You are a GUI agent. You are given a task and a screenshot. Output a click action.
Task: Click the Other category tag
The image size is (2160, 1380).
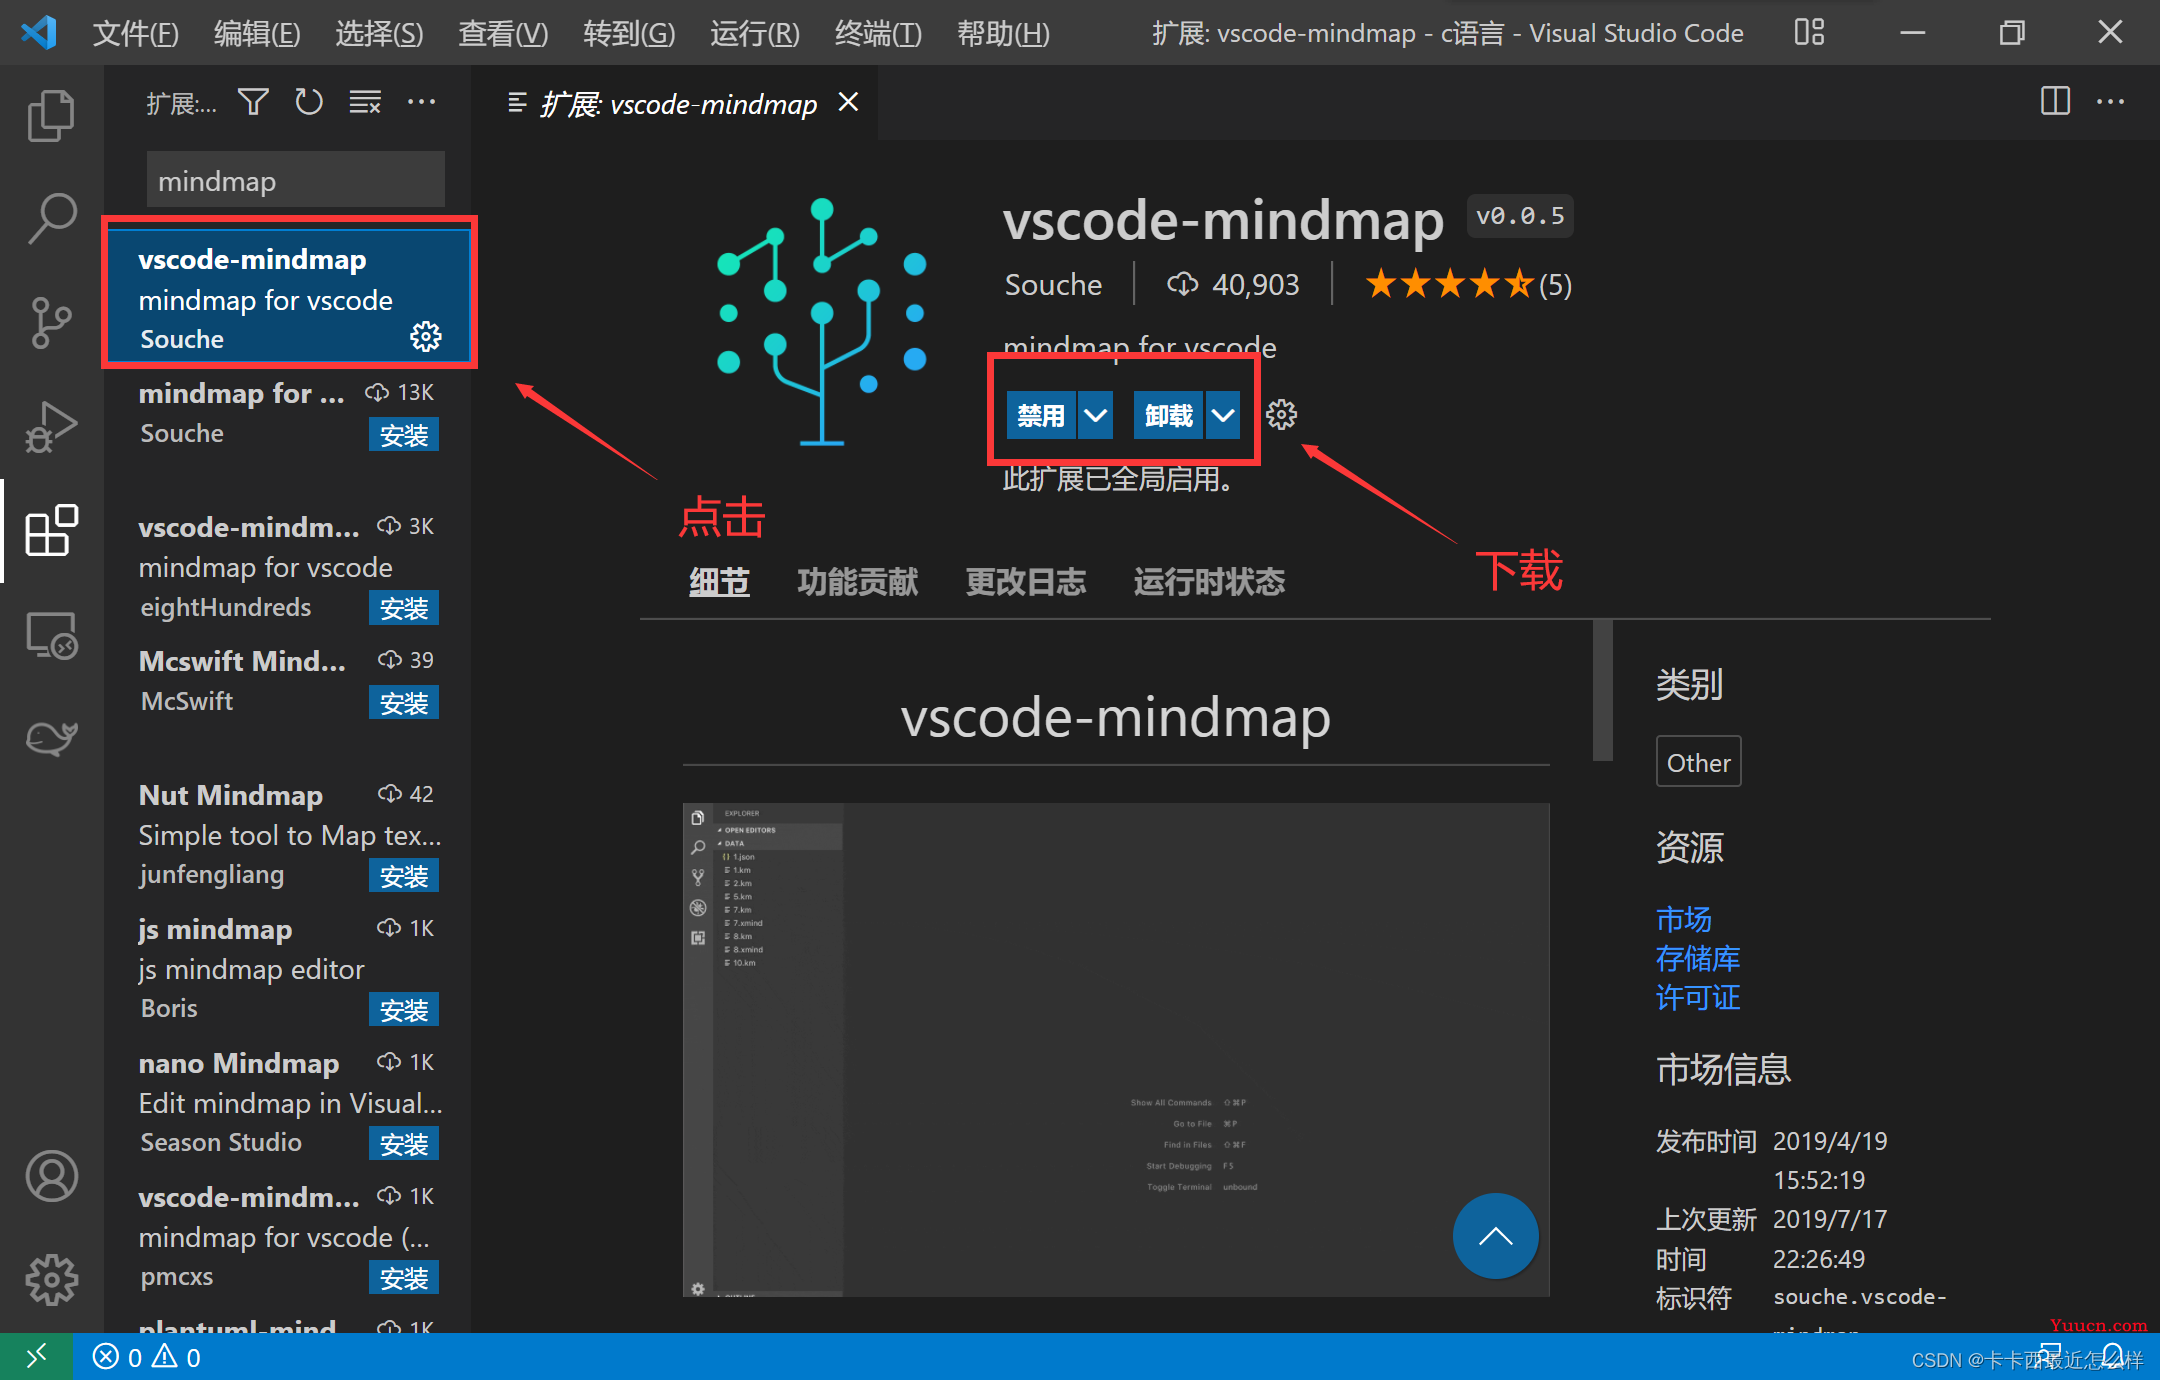(x=1698, y=762)
